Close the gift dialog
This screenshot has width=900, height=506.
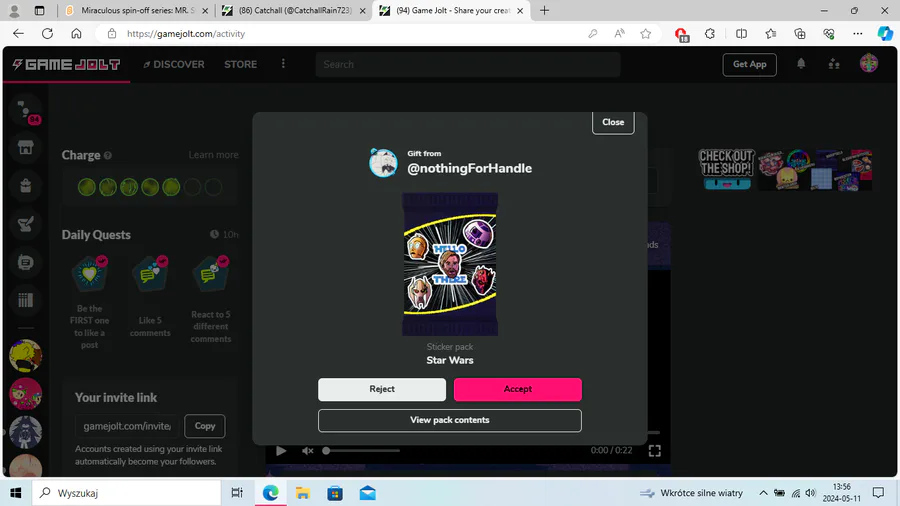coord(613,122)
